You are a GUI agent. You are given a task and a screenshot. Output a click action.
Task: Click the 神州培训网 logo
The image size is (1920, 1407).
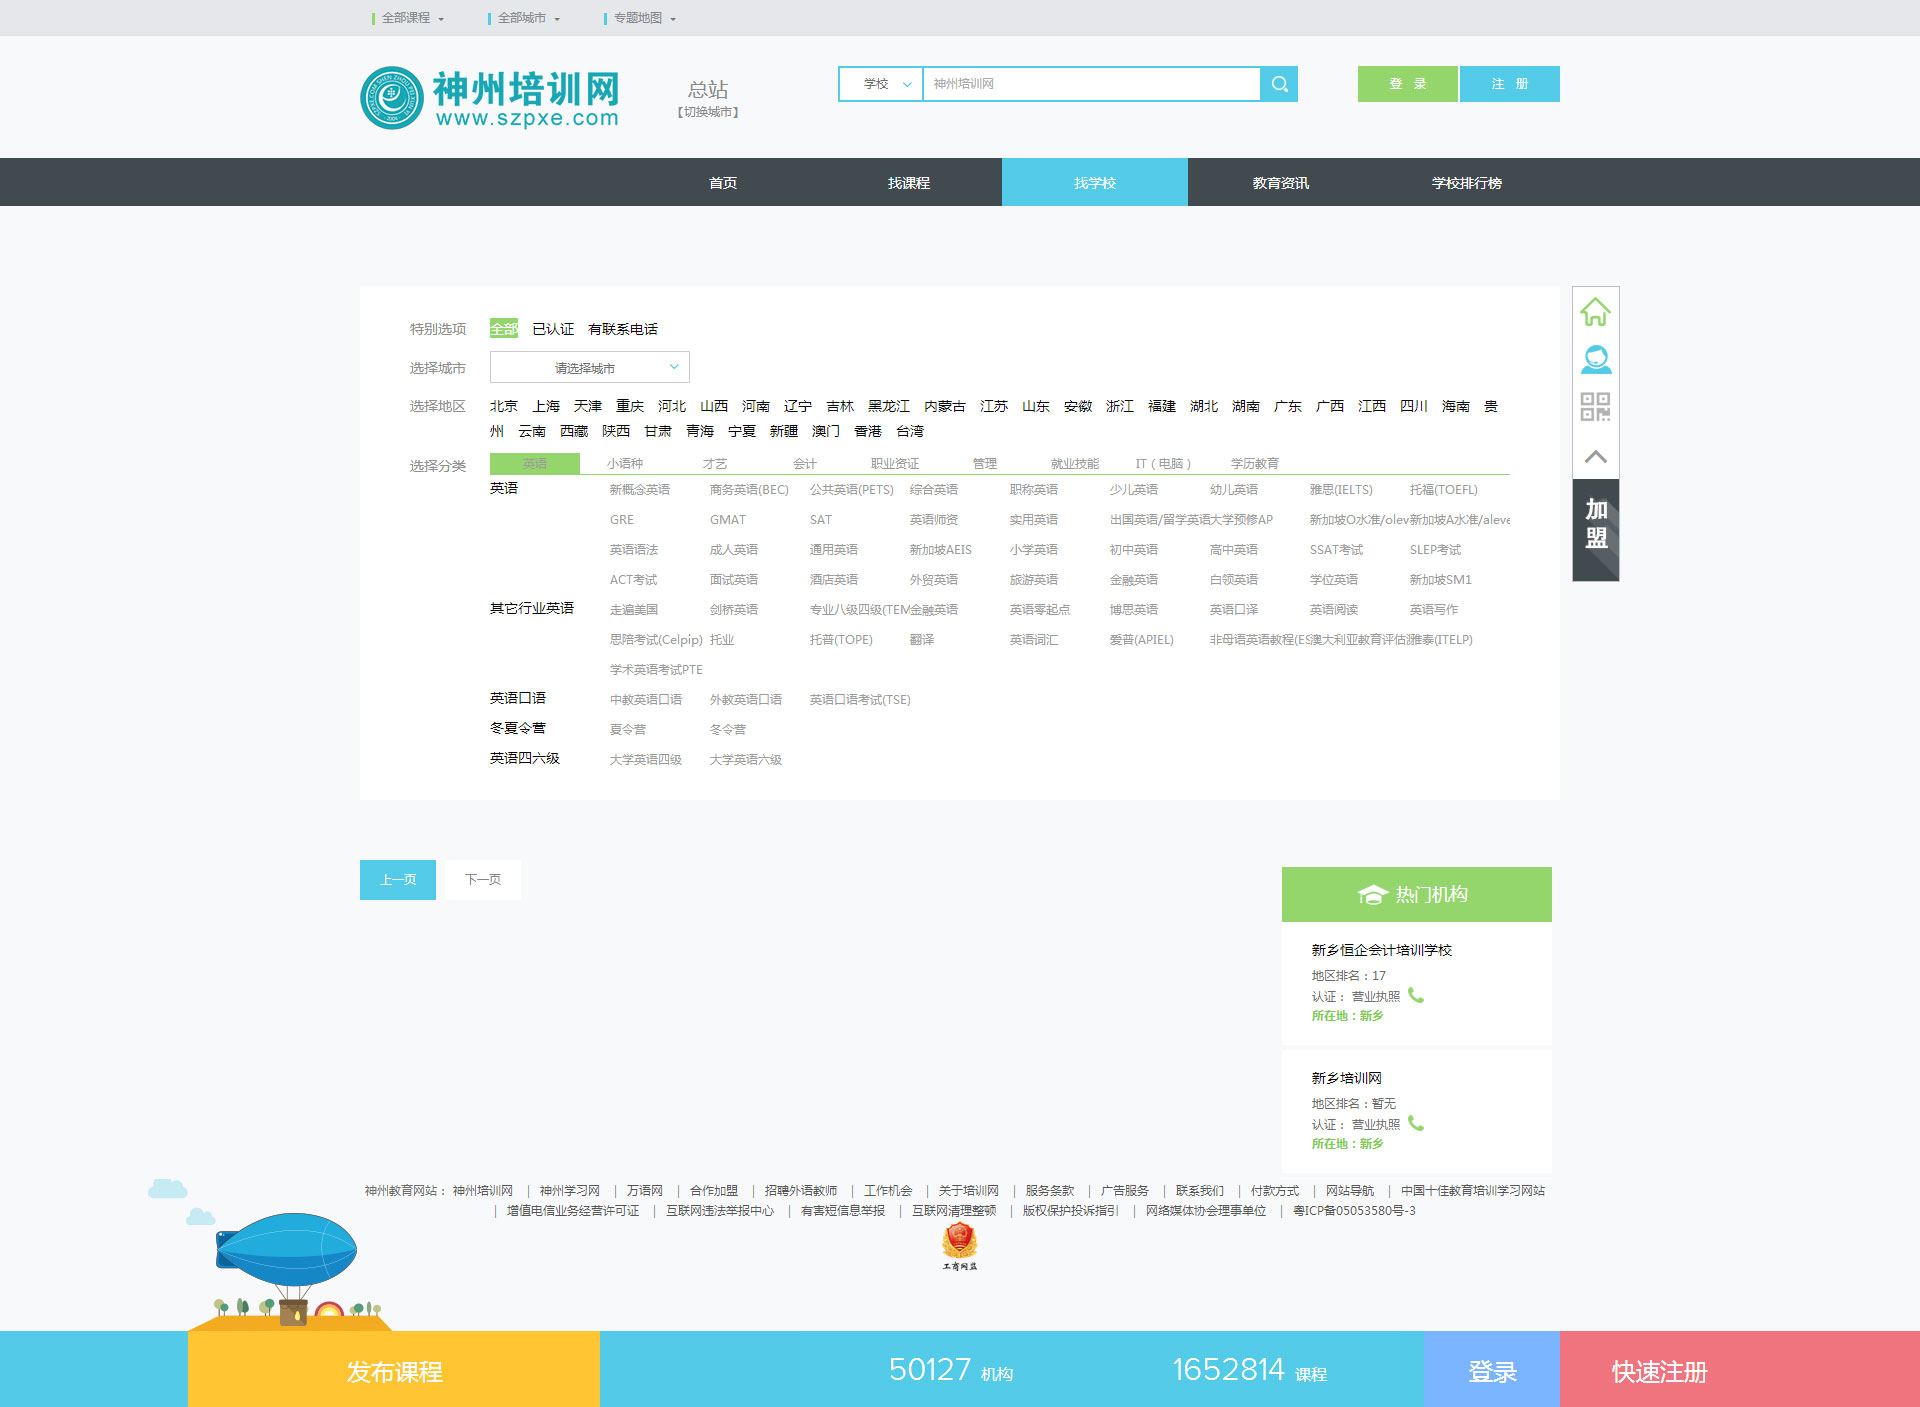[x=490, y=98]
